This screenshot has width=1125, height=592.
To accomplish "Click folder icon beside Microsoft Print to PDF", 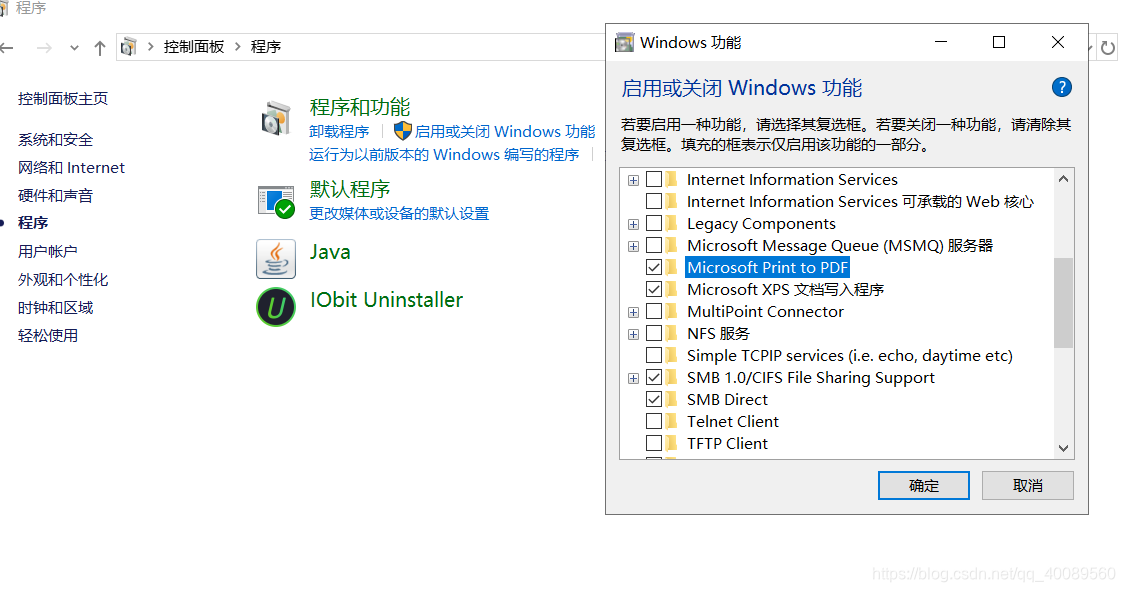I will [672, 267].
